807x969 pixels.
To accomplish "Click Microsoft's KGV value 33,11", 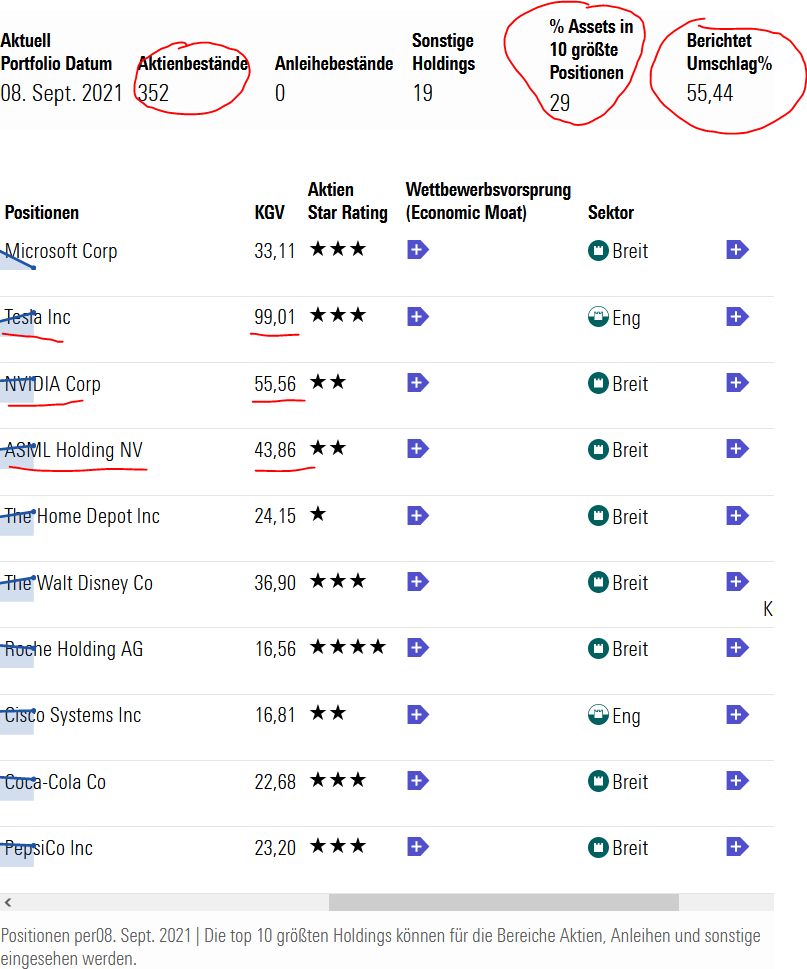I will point(274,251).
